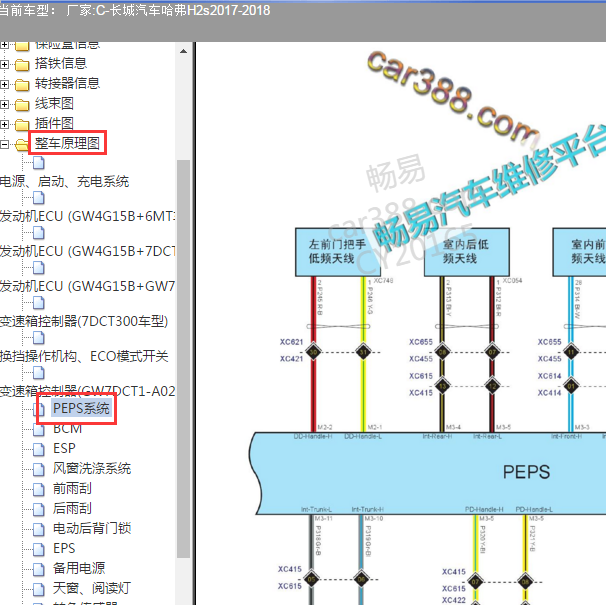Open the 备用电源 diagram

[x=79, y=568]
